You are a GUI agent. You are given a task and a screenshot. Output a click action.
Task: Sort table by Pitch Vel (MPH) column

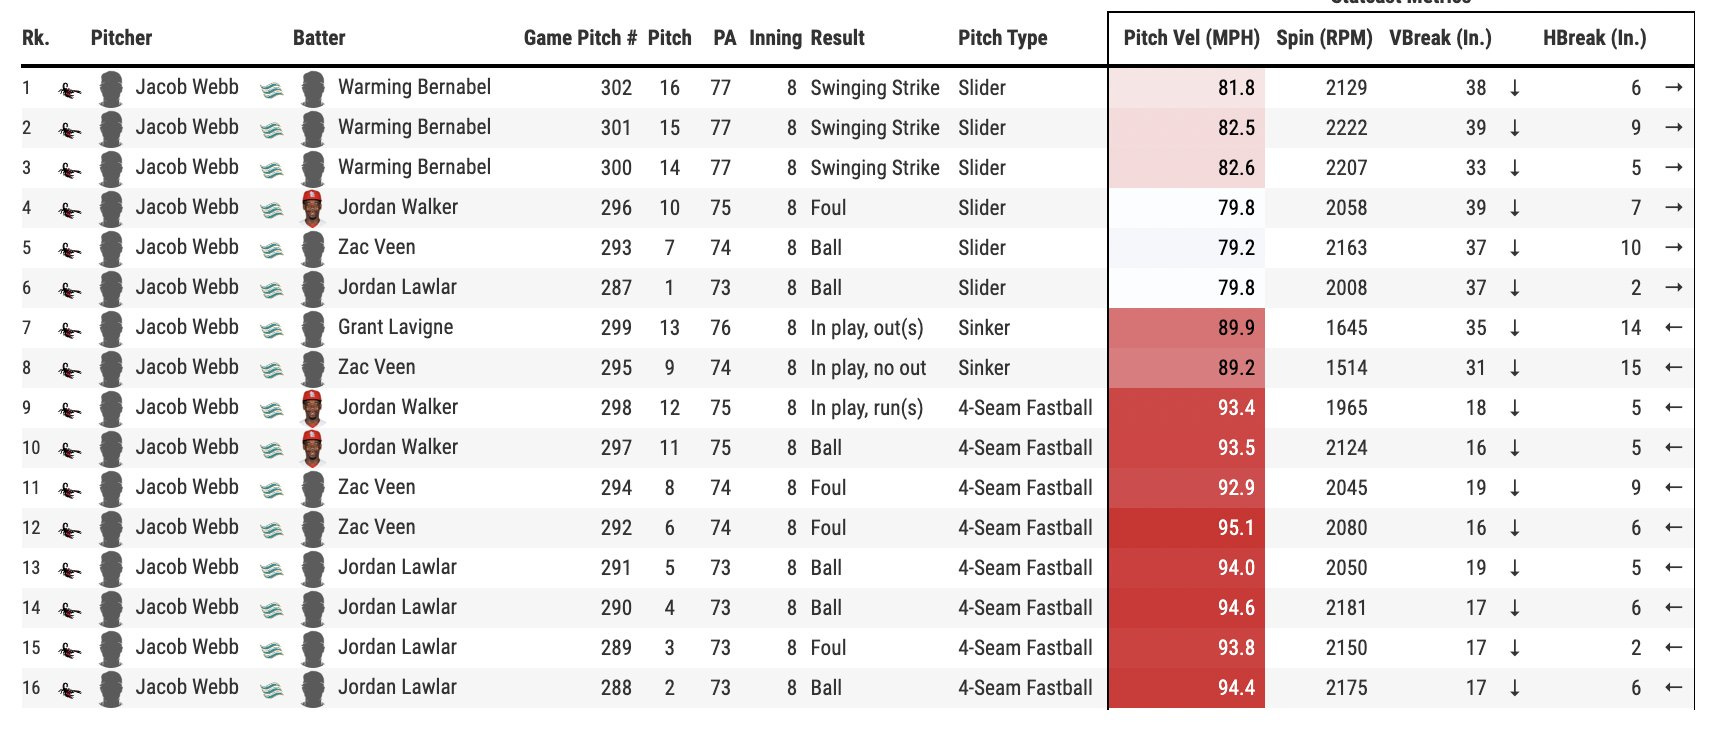coord(1191,38)
